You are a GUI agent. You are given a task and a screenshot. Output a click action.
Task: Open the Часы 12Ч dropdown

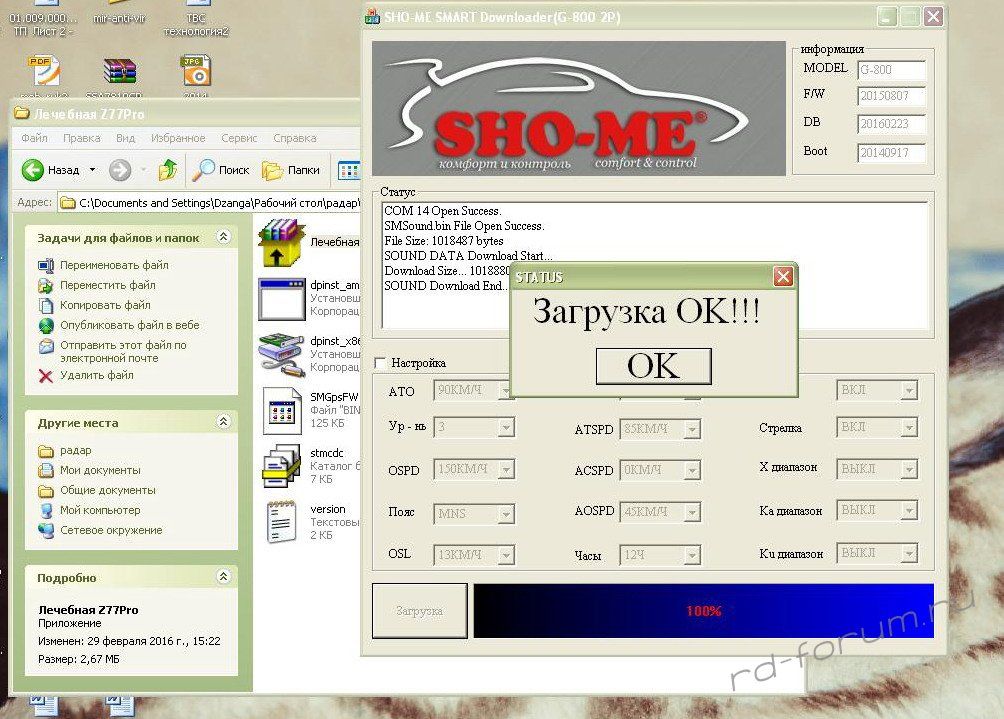(x=692, y=555)
